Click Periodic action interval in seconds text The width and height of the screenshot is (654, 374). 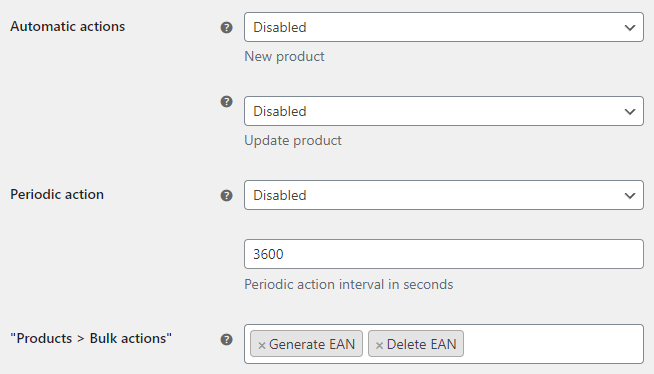click(x=349, y=284)
